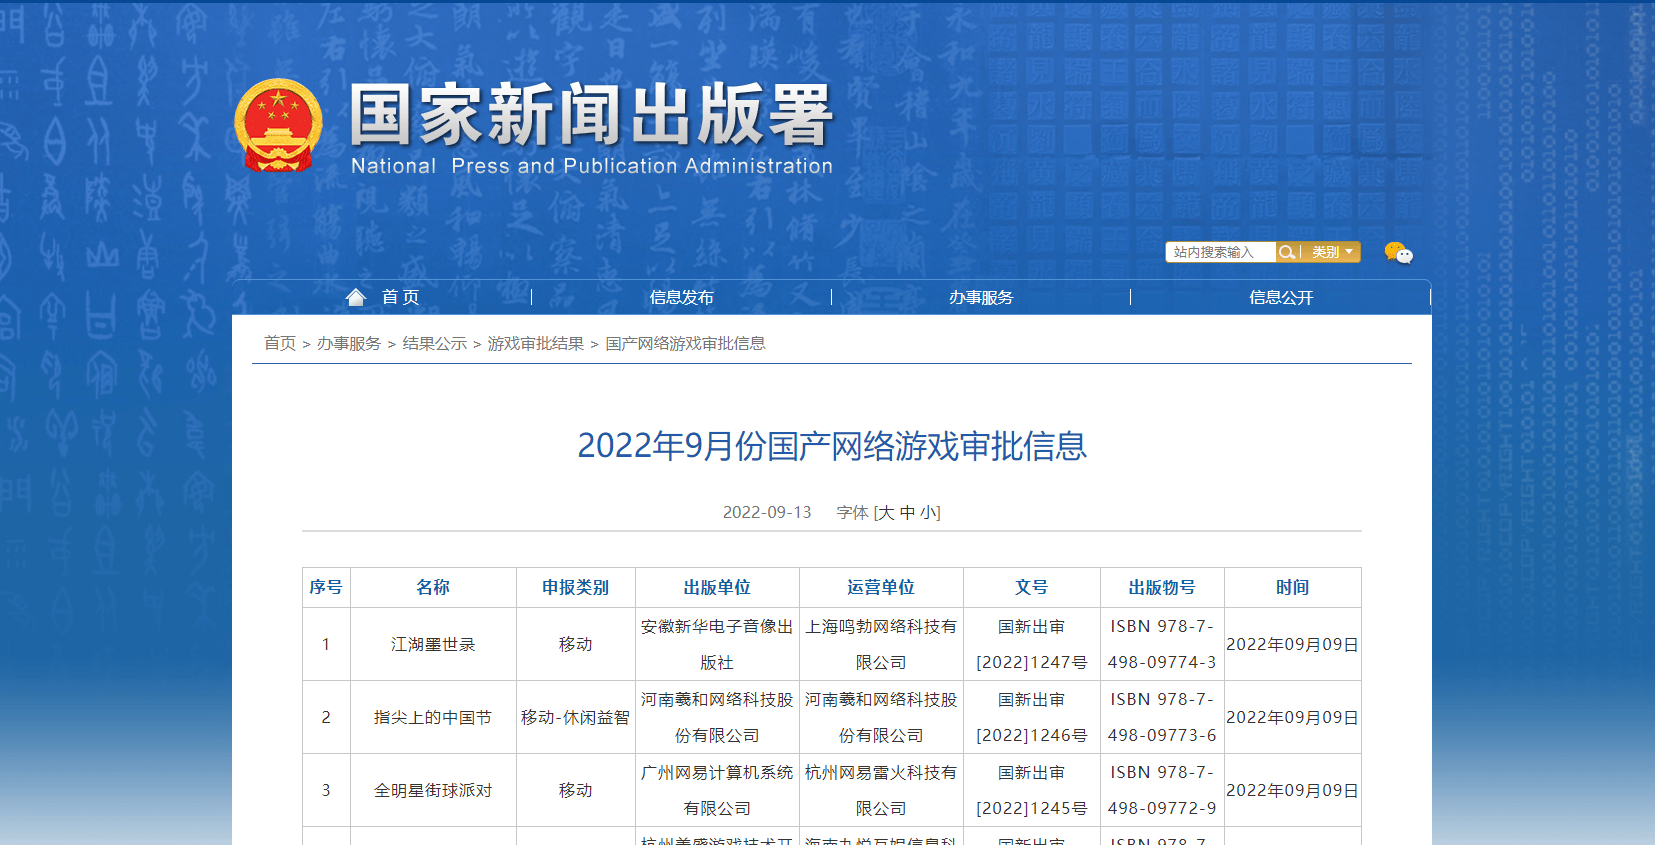Click the 出版物号 column header
Image resolution: width=1655 pixels, height=845 pixels.
coord(1162,587)
